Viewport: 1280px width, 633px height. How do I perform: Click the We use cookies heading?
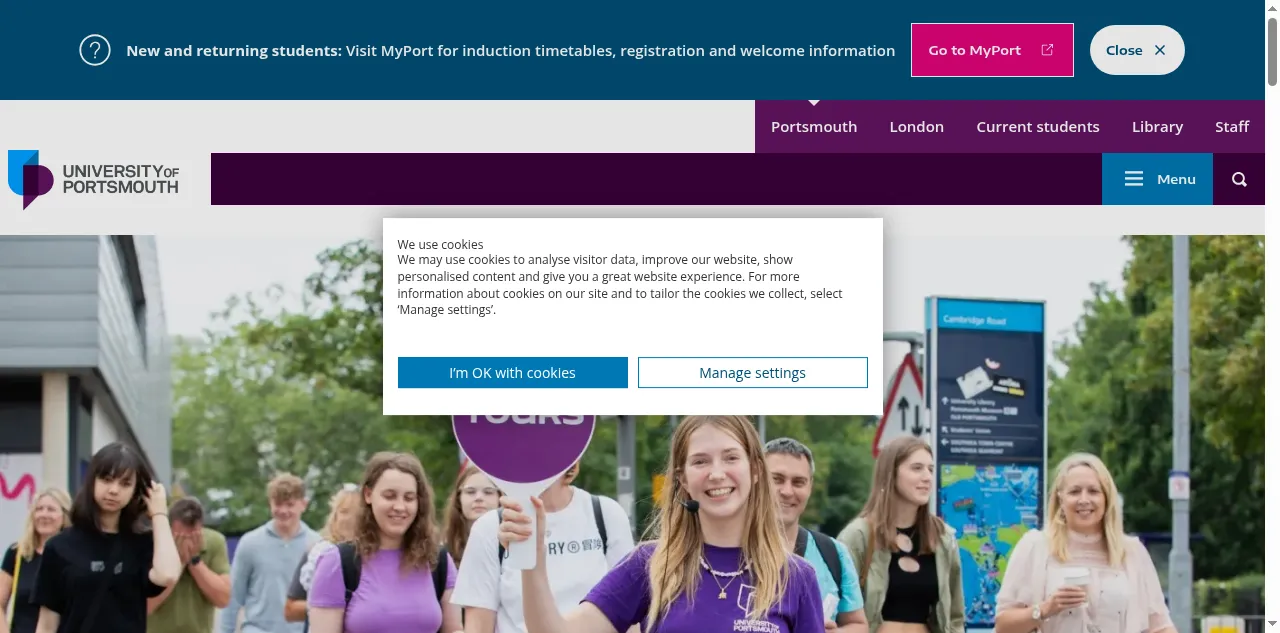point(440,244)
